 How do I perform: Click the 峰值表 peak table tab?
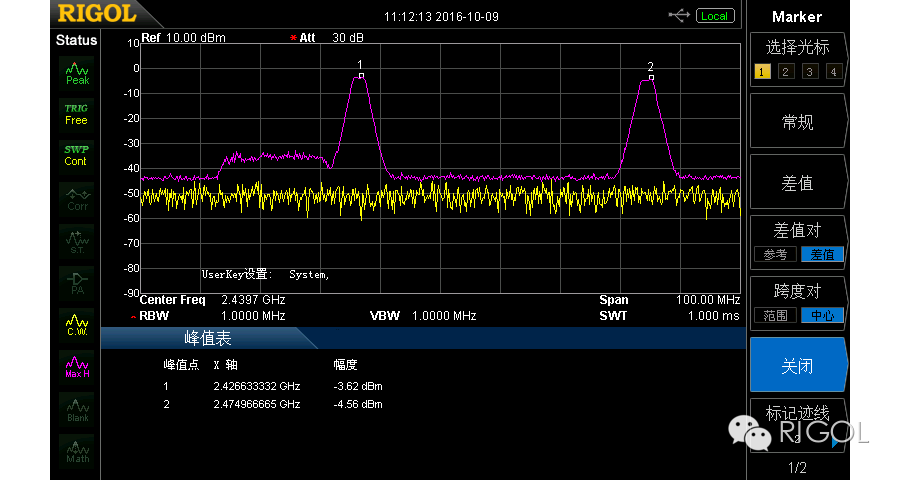click(208, 338)
